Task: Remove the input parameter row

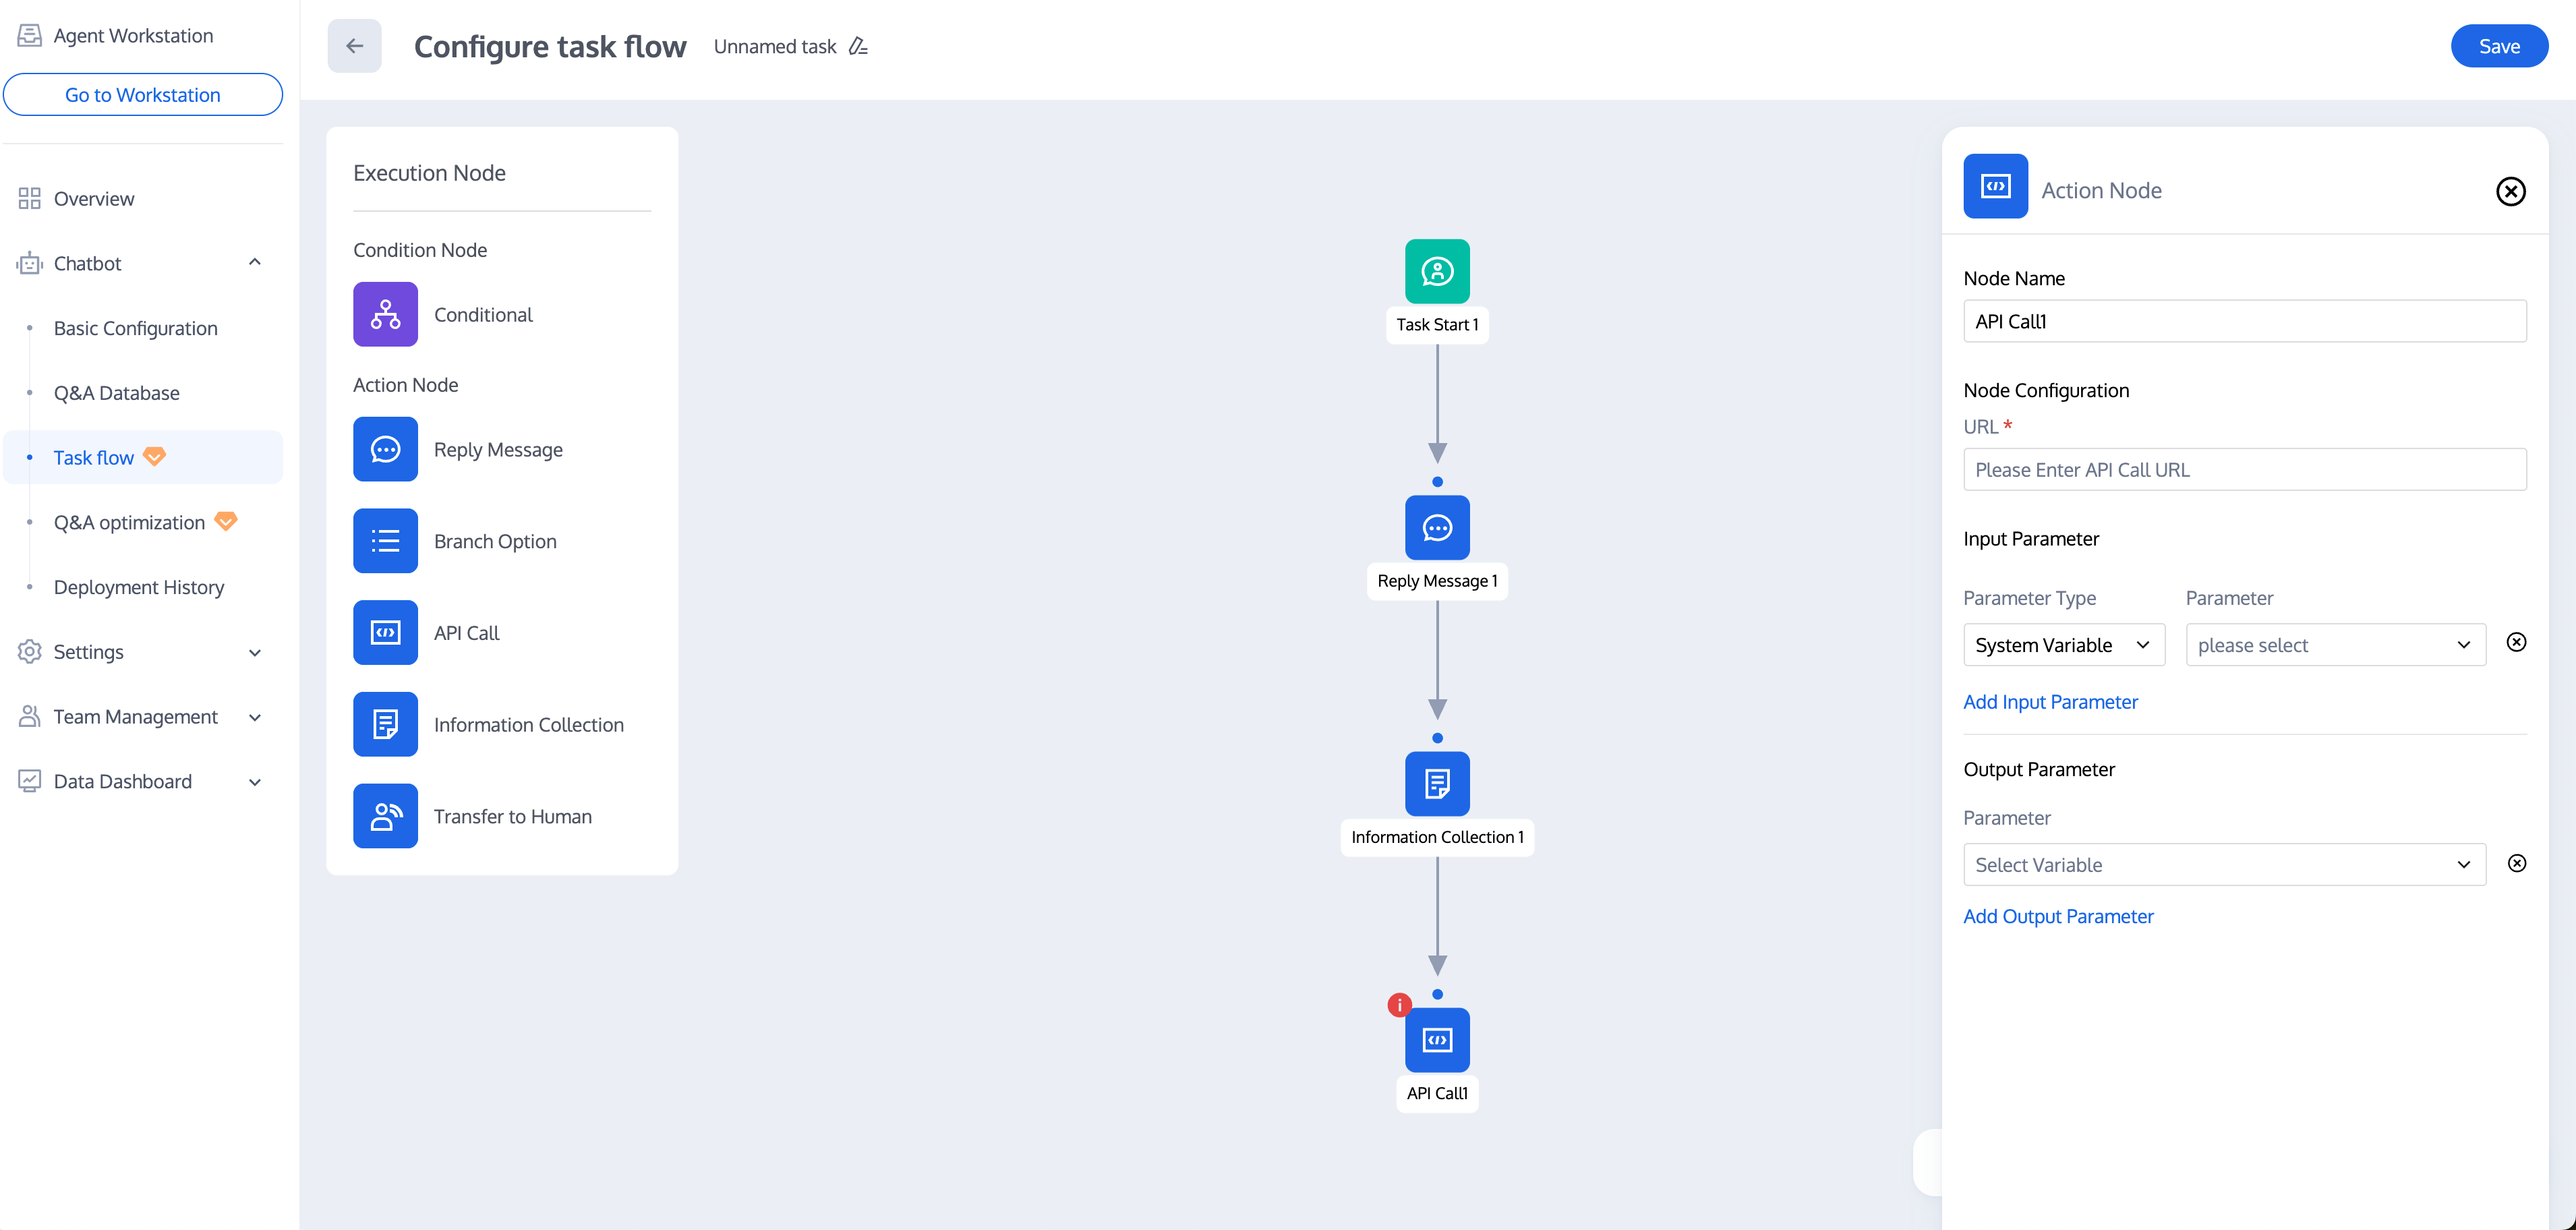Action: pos(2516,642)
